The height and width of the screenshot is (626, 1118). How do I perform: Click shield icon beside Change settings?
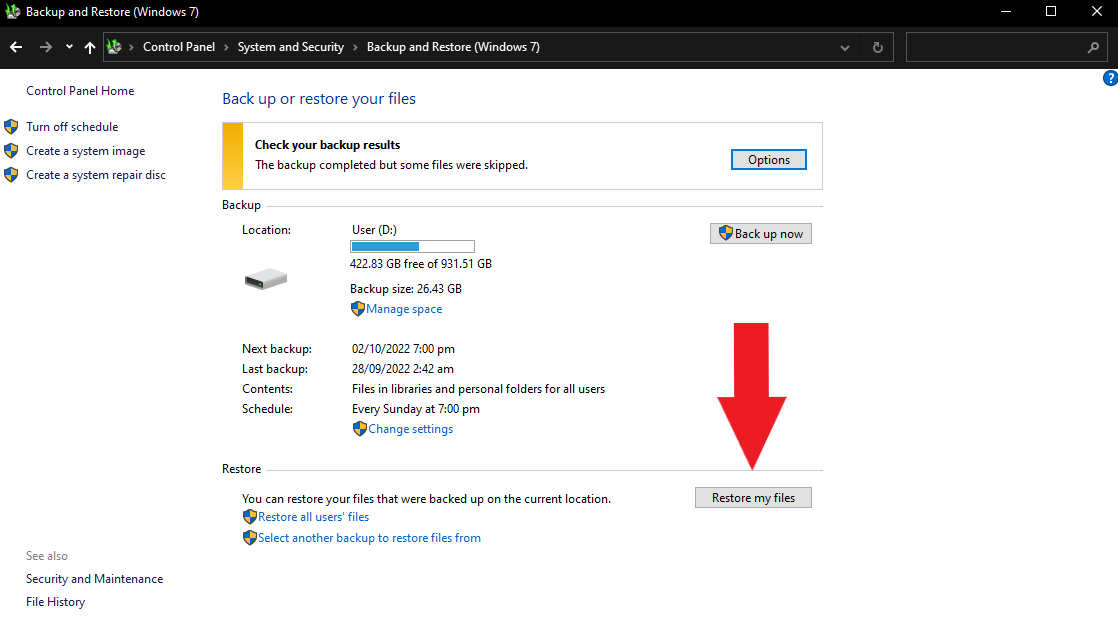(x=359, y=429)
